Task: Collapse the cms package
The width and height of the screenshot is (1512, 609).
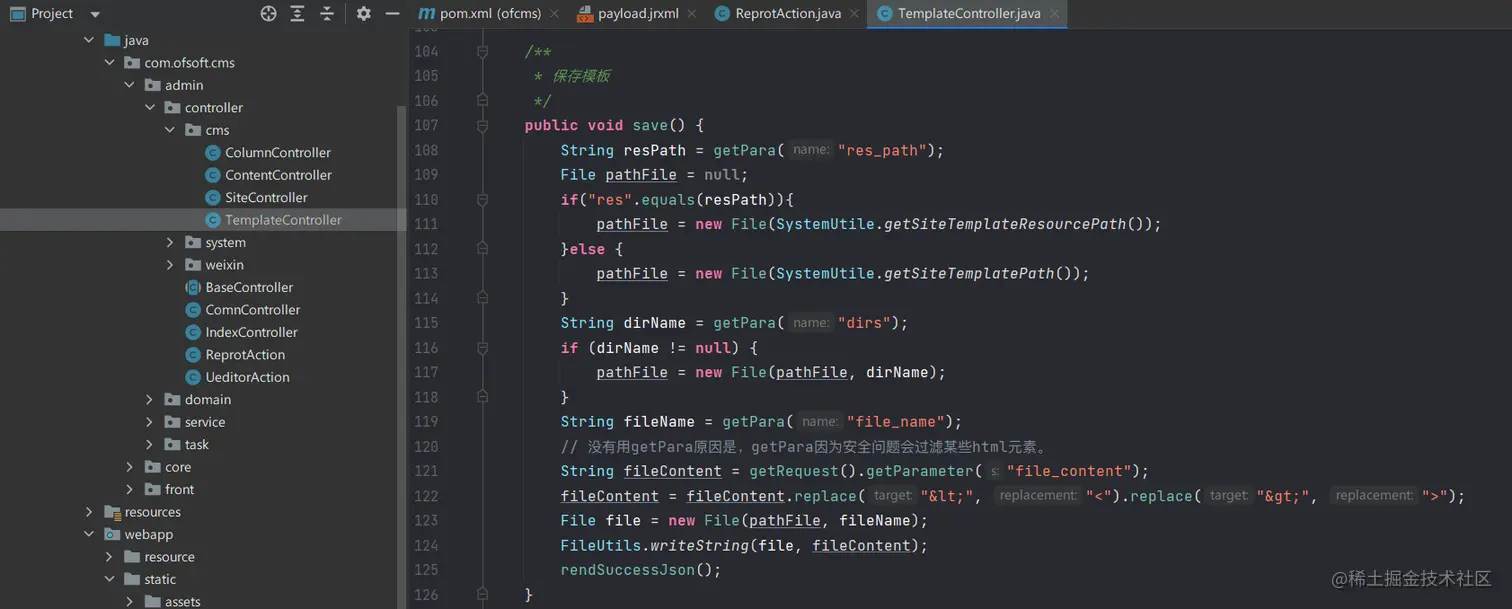Action: point(170,130)
